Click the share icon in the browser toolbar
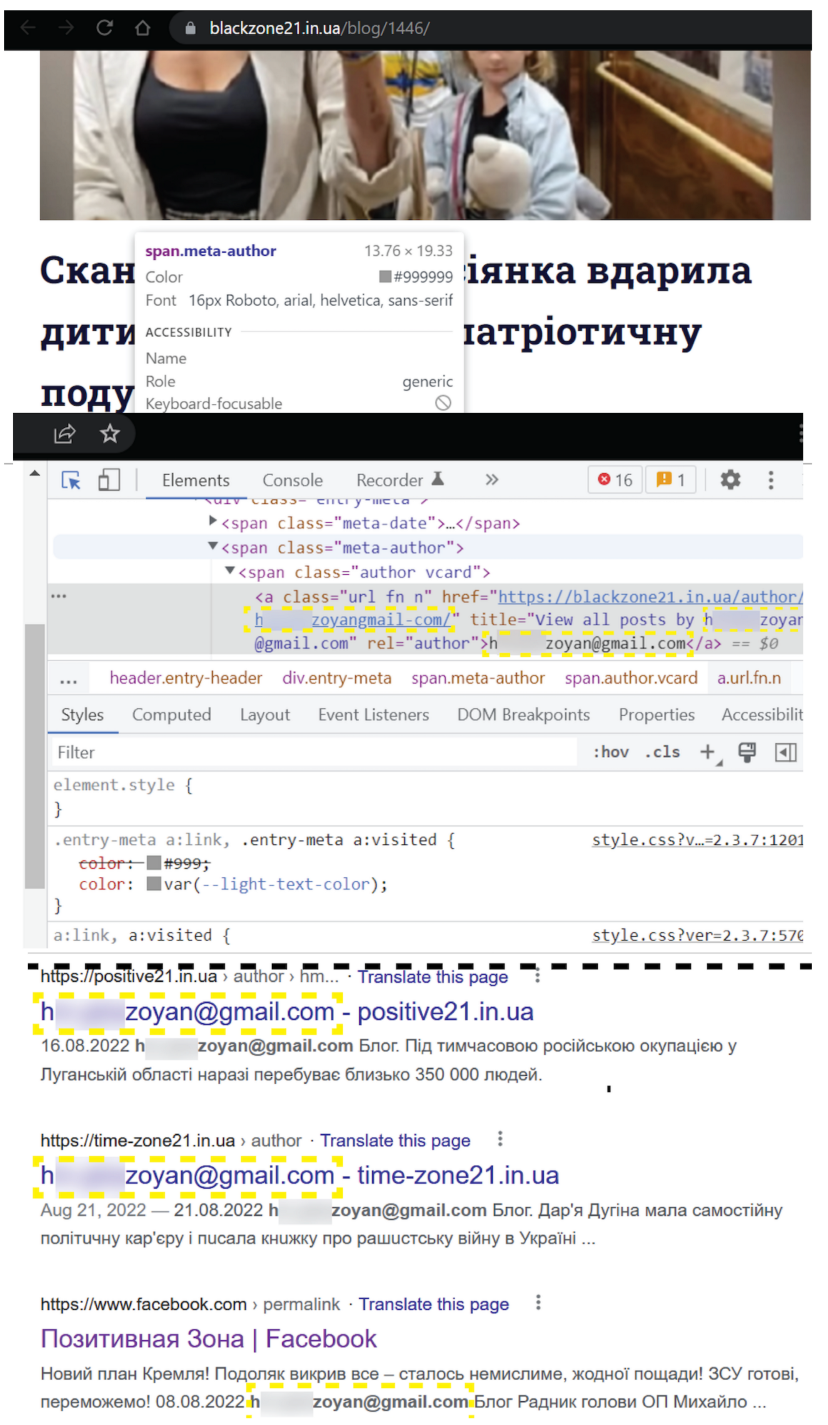The height and width of the screenshot is (1425, 828). (63, 433)
